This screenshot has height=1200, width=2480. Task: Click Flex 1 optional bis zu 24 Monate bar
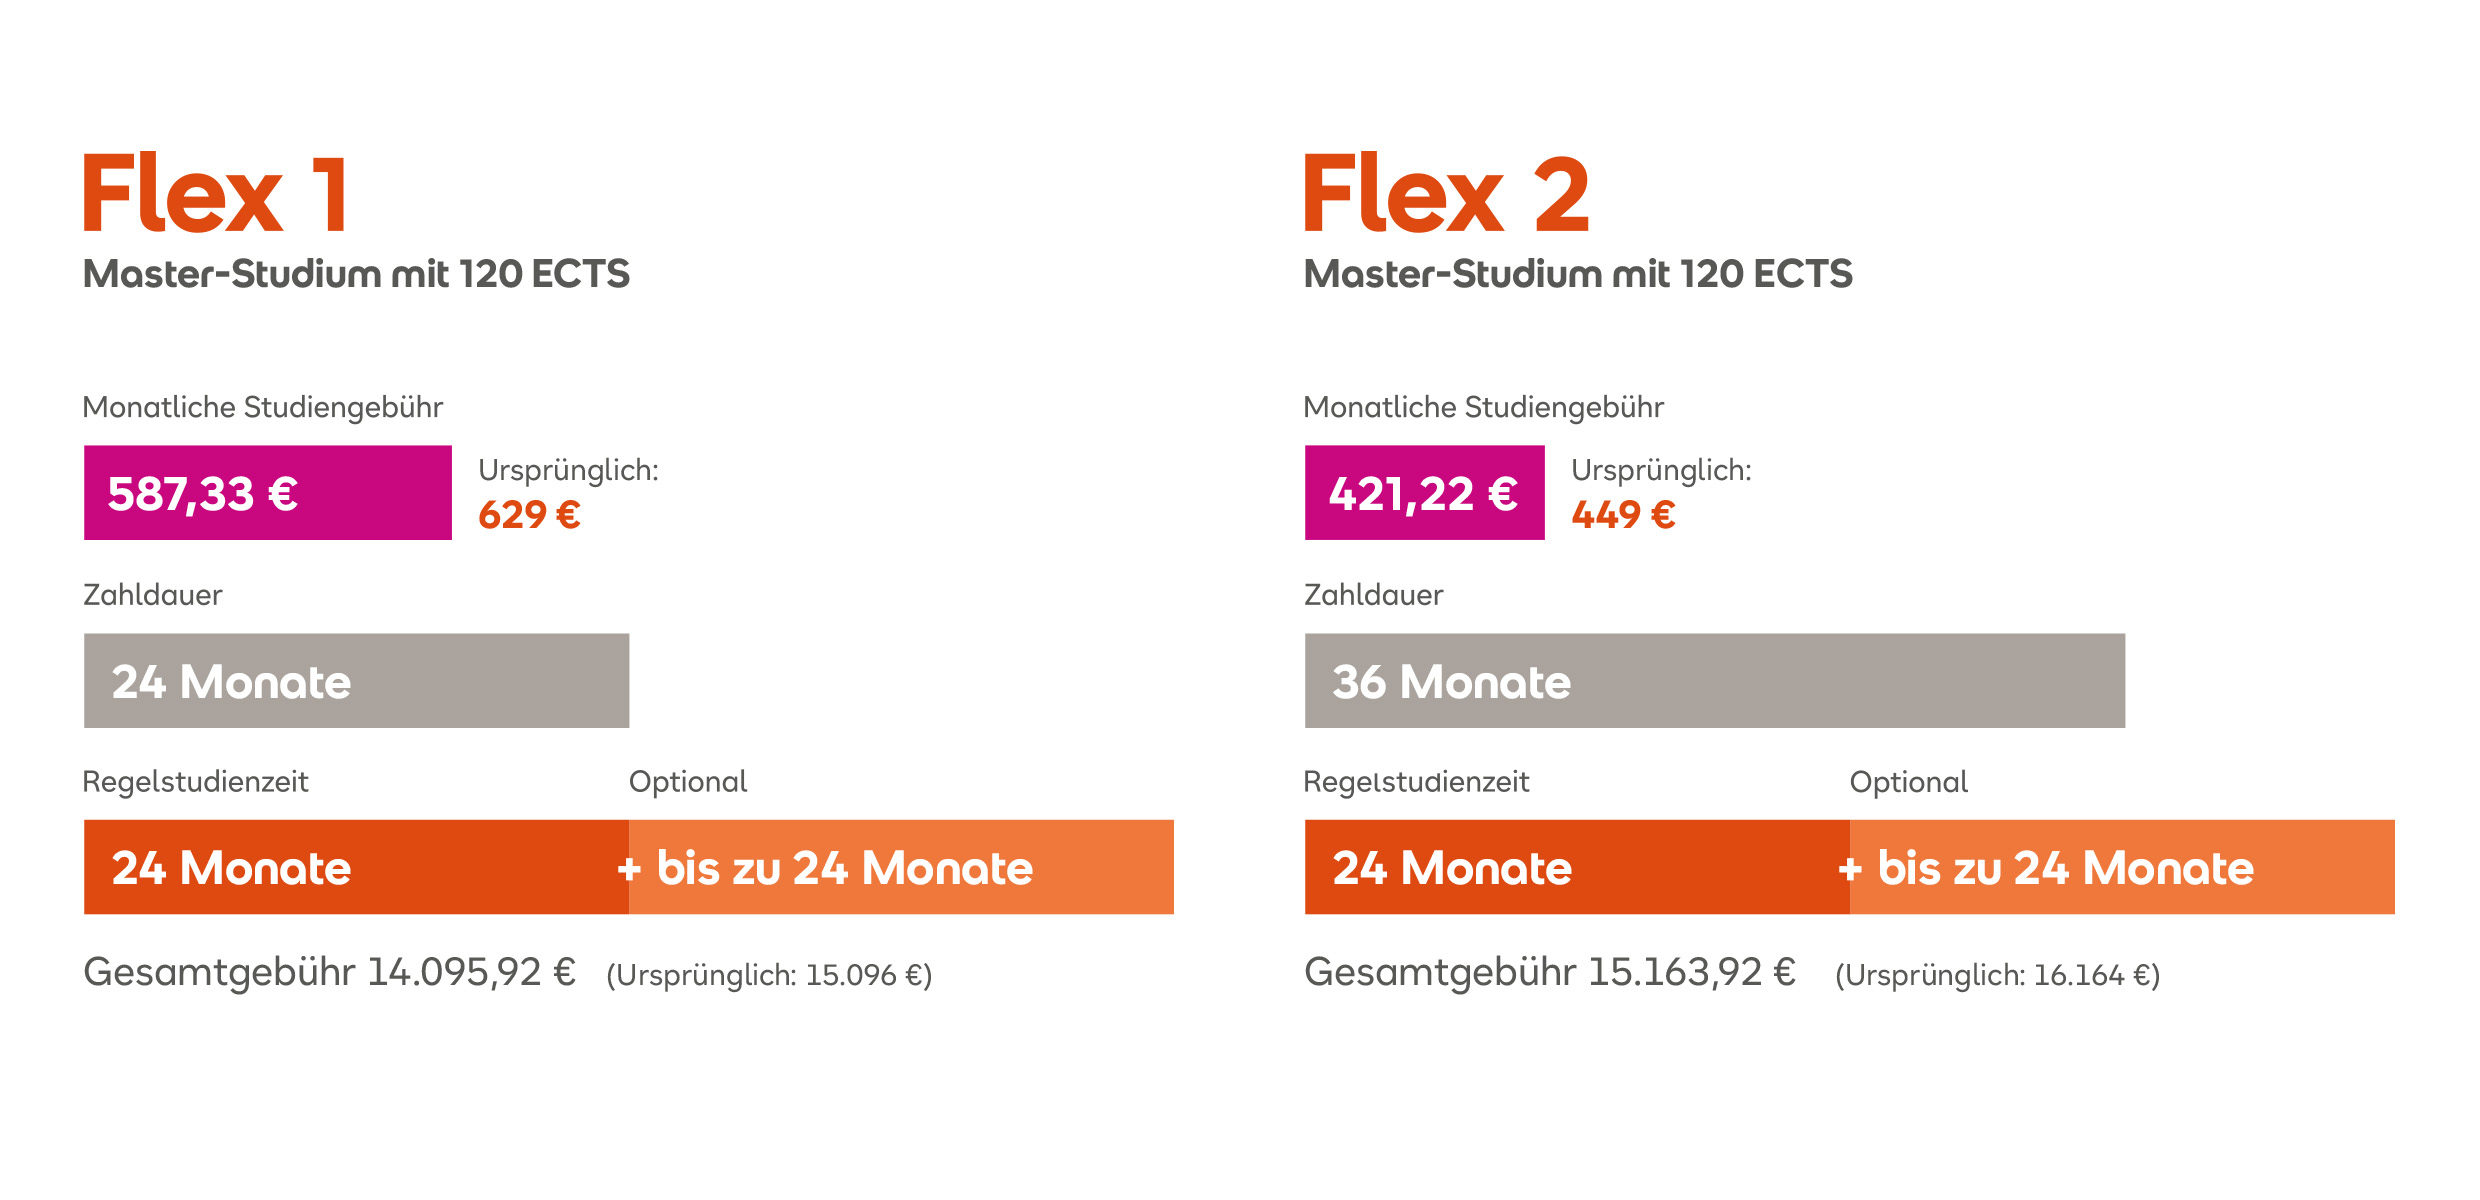click(902, 867)
